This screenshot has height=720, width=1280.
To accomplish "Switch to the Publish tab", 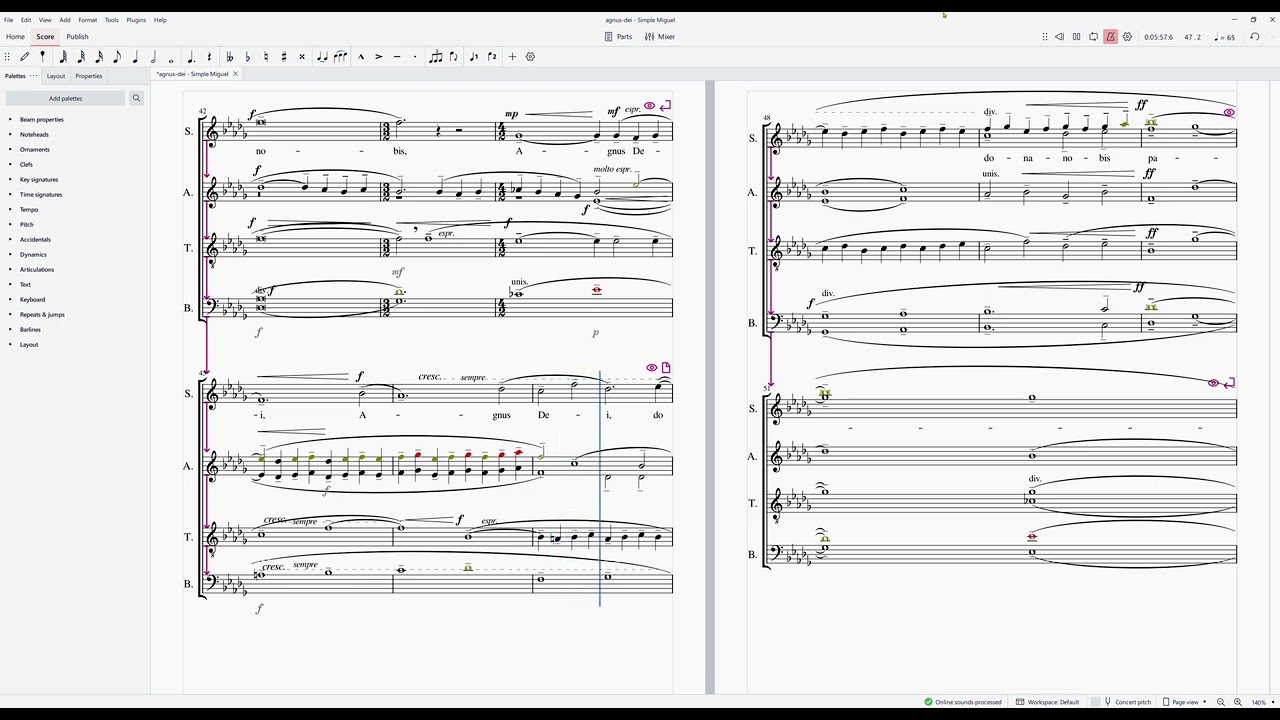I will point(77,37).
